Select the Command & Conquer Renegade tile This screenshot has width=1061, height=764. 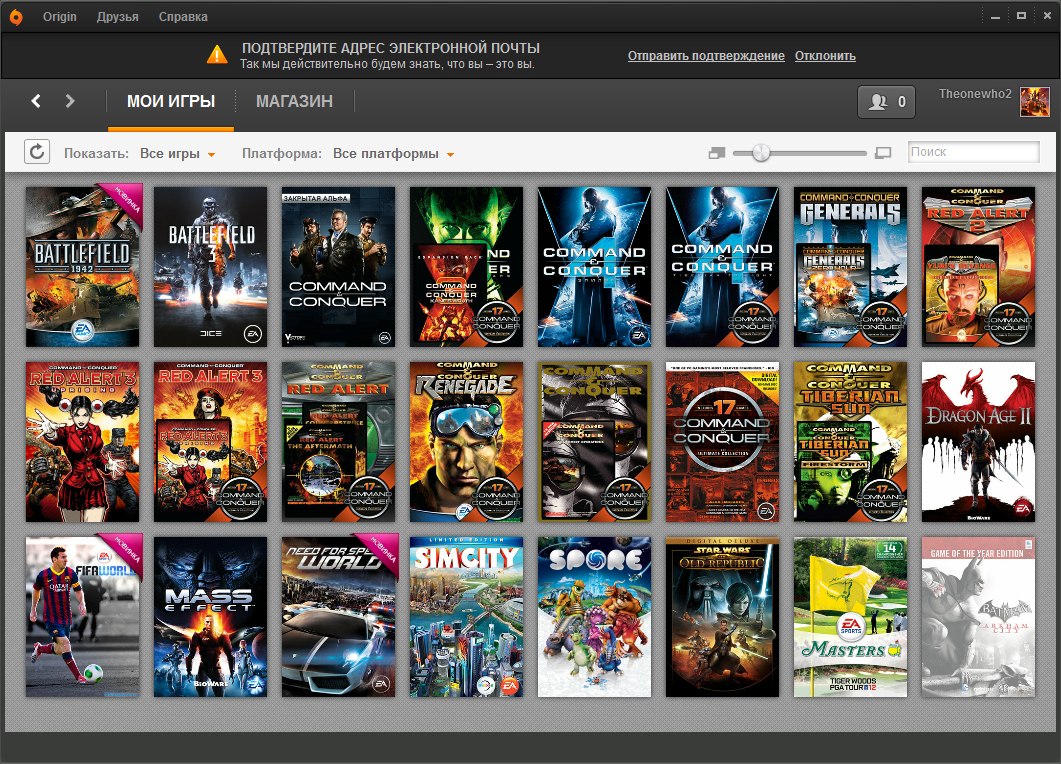(x=466, y=442)
